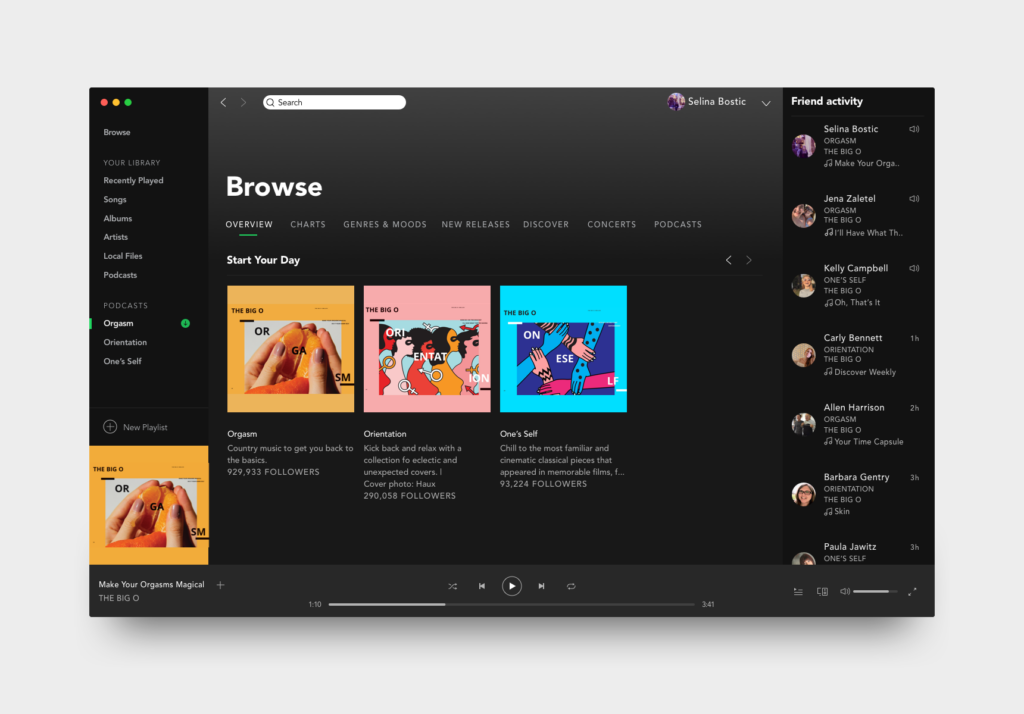1024x714 pixels.
Task: Open Podcasts under Your Library
Action: [x=120, y=275]
